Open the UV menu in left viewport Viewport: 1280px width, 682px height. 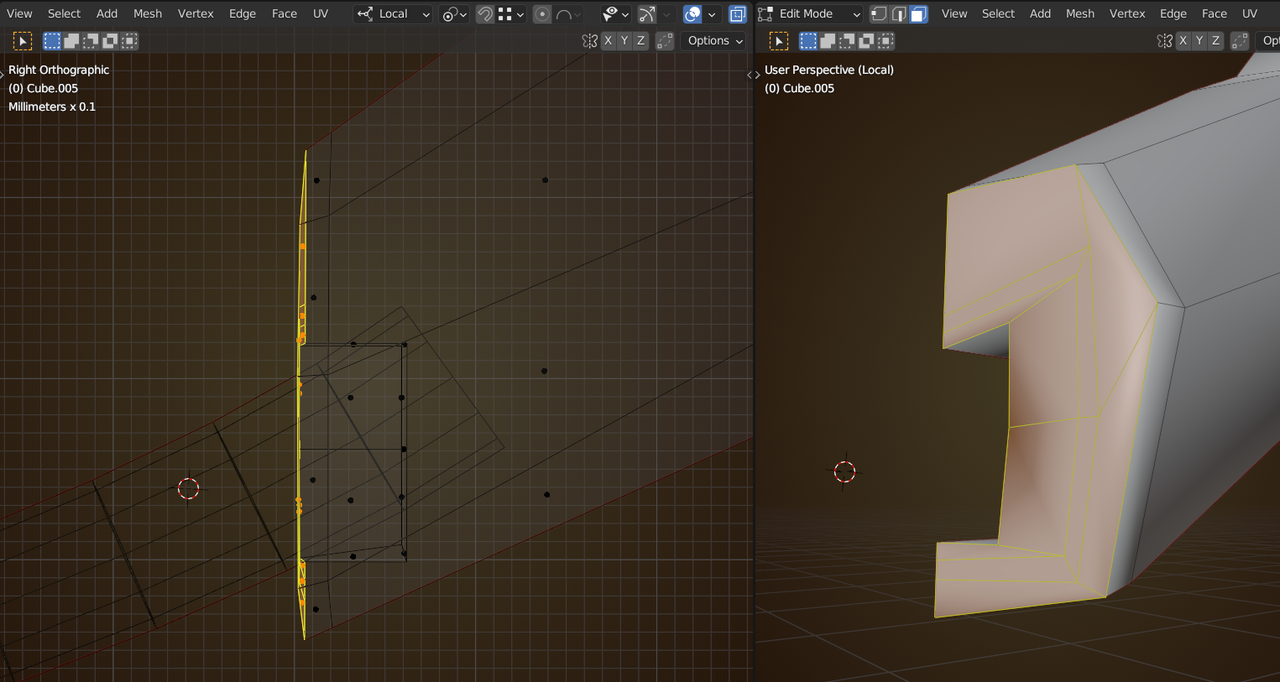(320, 14)
